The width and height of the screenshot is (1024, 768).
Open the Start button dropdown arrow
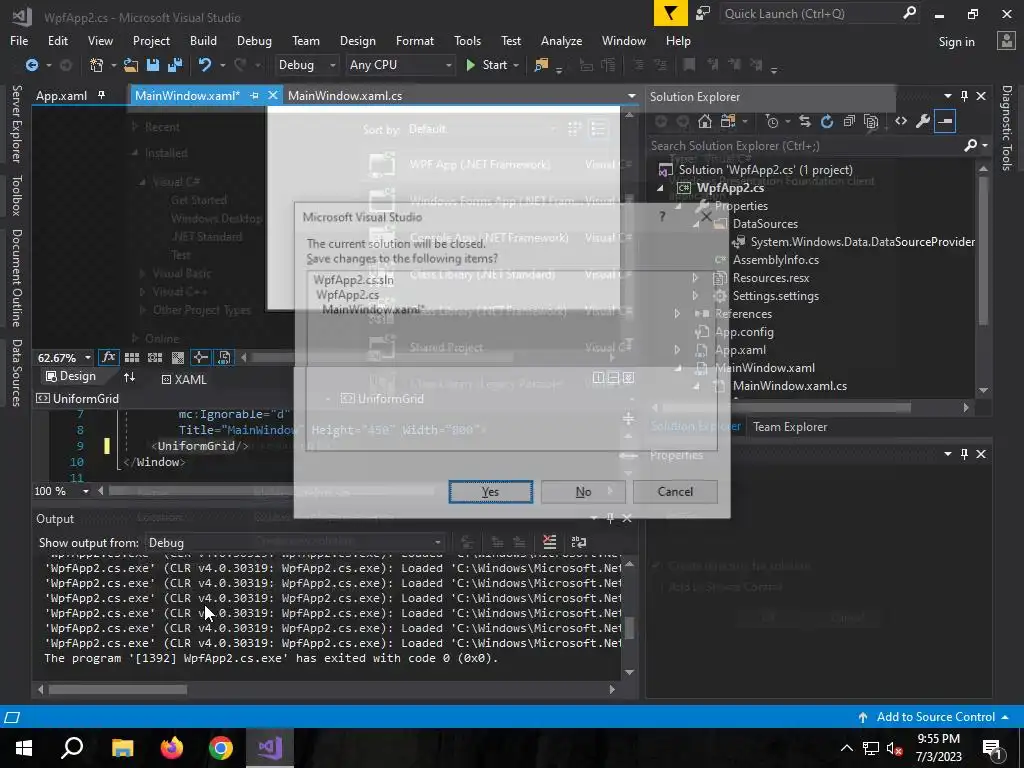tap(516, 65)
